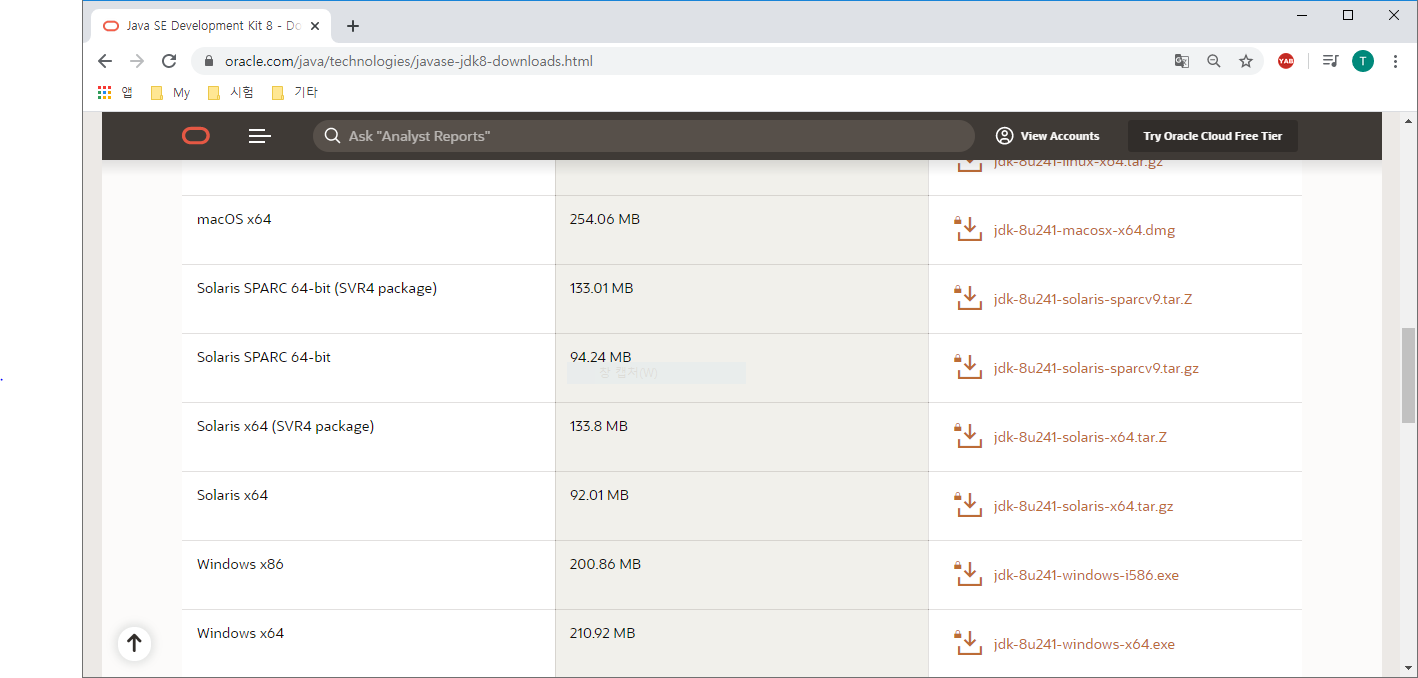The height and width of the screenshot is (678, 1418).
Task: Click the Oracle logo icon
Action: (x=196, y=136)
